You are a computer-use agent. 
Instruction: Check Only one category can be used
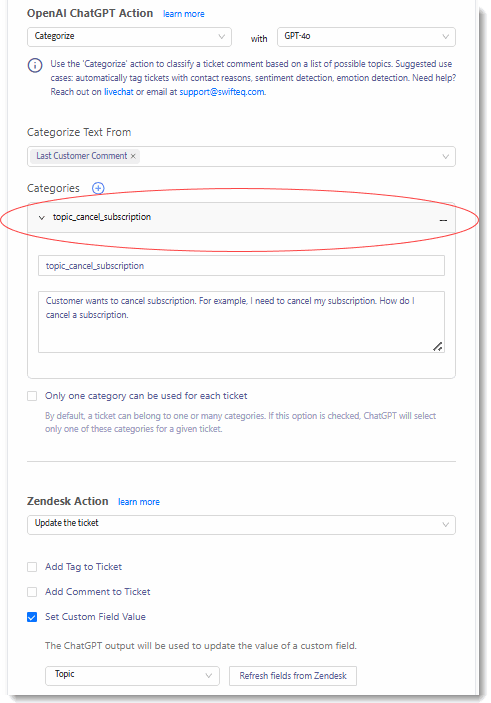point(32,396)
